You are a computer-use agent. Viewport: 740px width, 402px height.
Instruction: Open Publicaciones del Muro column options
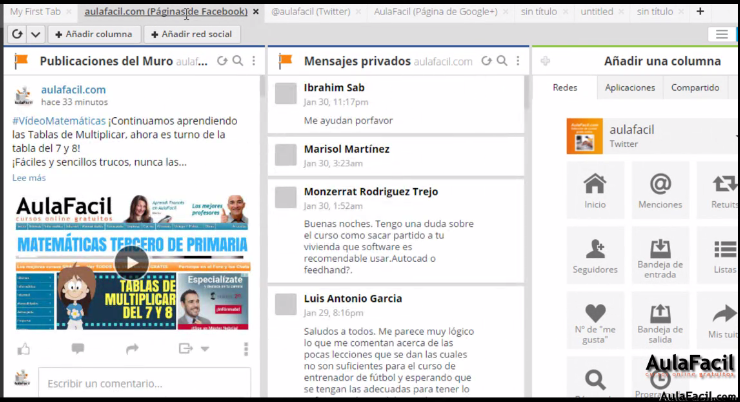[x=254, y=61]
